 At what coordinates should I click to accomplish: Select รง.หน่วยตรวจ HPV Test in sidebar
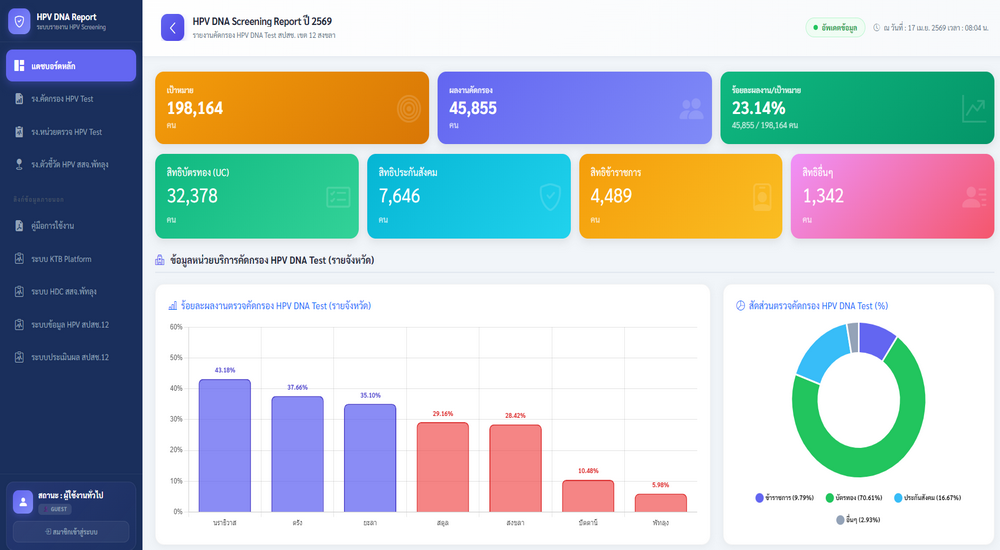point(70,132)
